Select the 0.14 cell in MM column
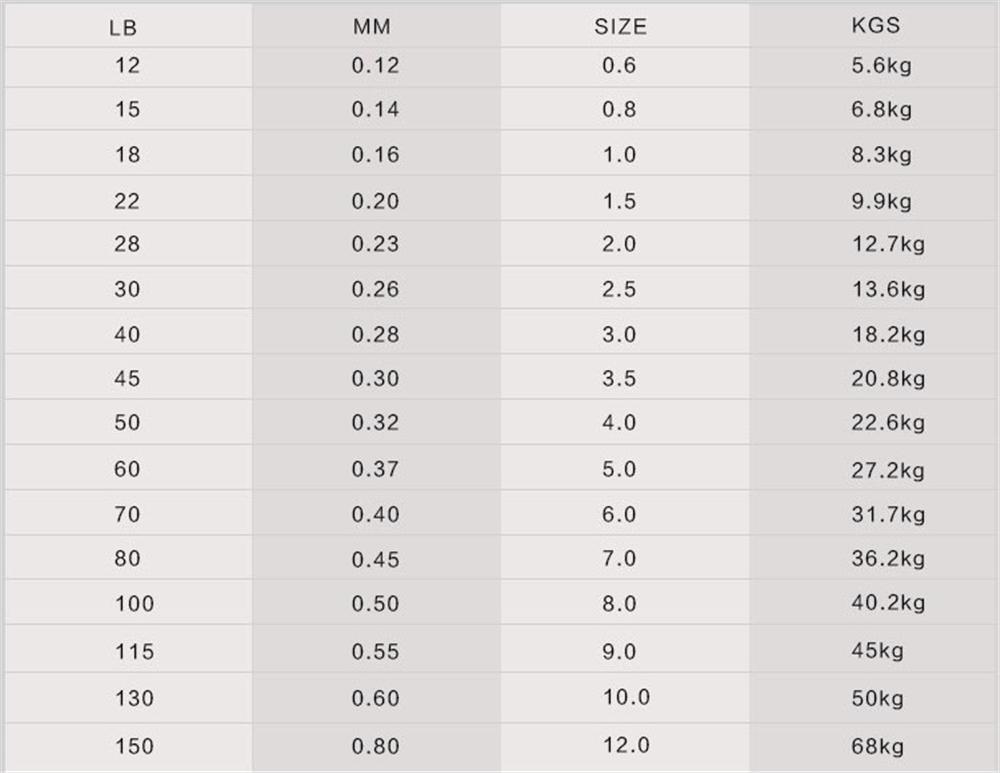 [x=375, y=109]
